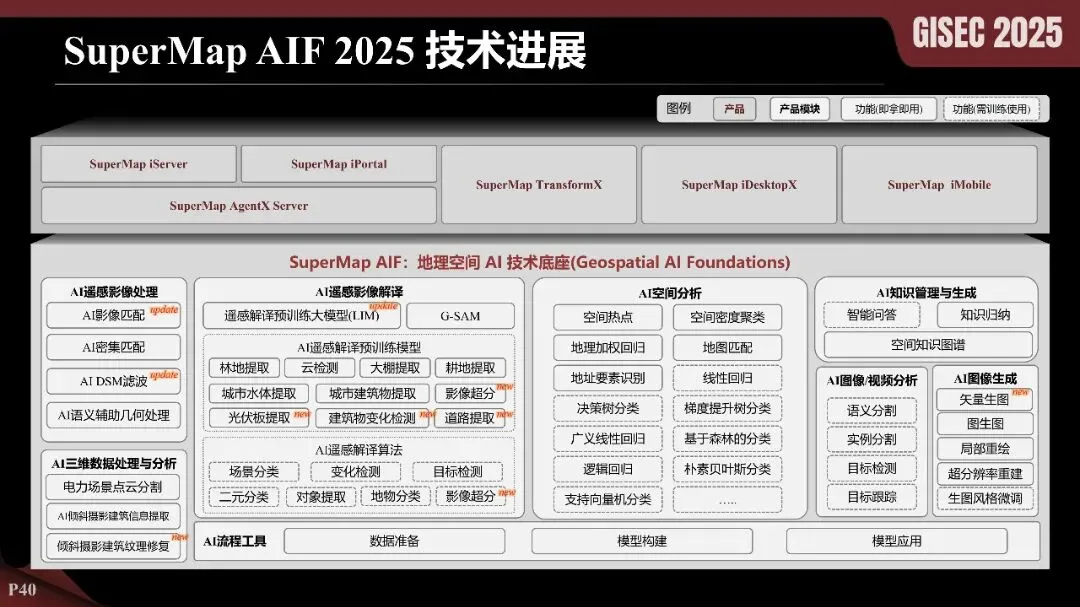Viewport: 1080px width, 607px height.
Task: Click the 基于森林的分类 analysis box
Action: [x=727, y=439]
